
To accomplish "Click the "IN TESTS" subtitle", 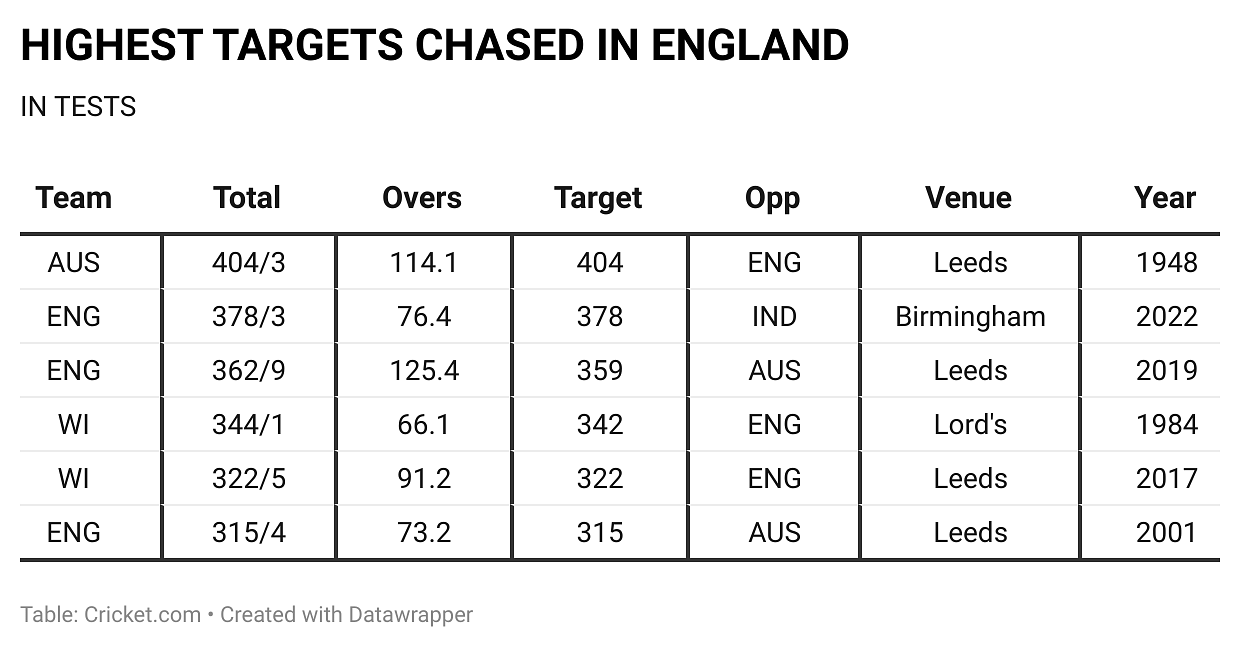I will pyautogui.click(x=78, y=107).
